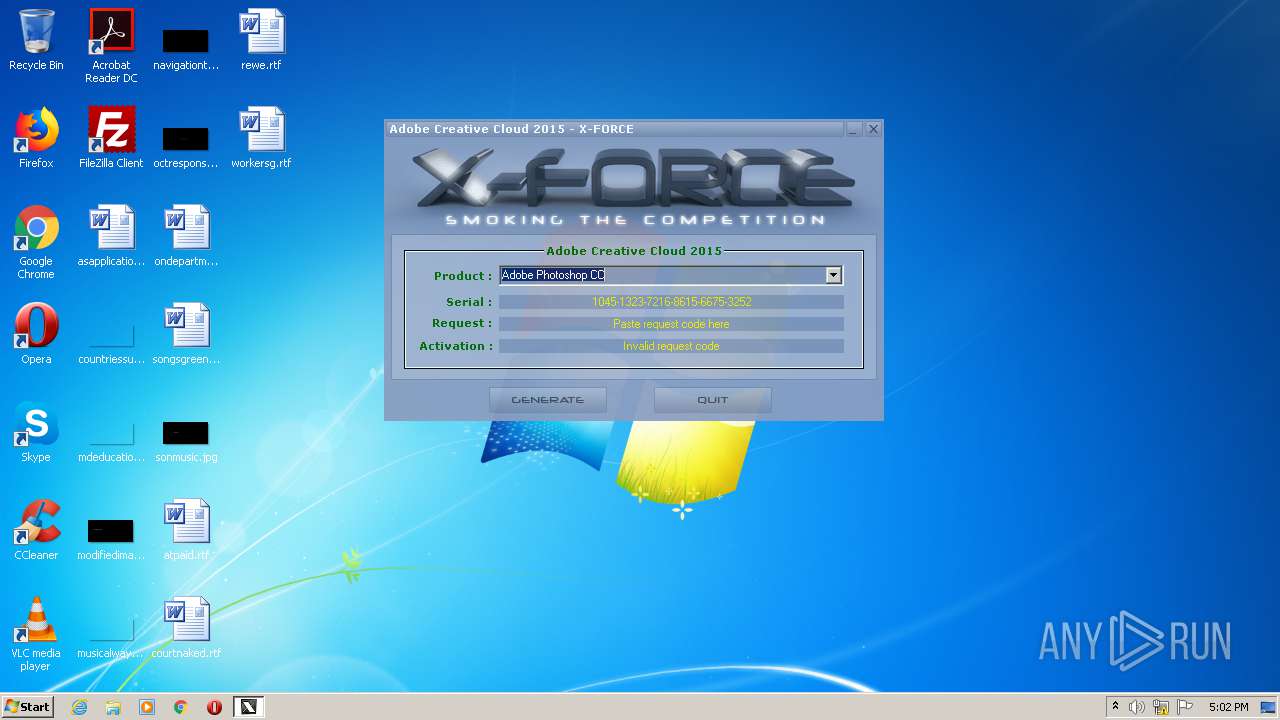This screenshot has height=720, width=1280.
Task: Select the navigationt... file icon
Action: pyautogui.click(x=186, y=49)
